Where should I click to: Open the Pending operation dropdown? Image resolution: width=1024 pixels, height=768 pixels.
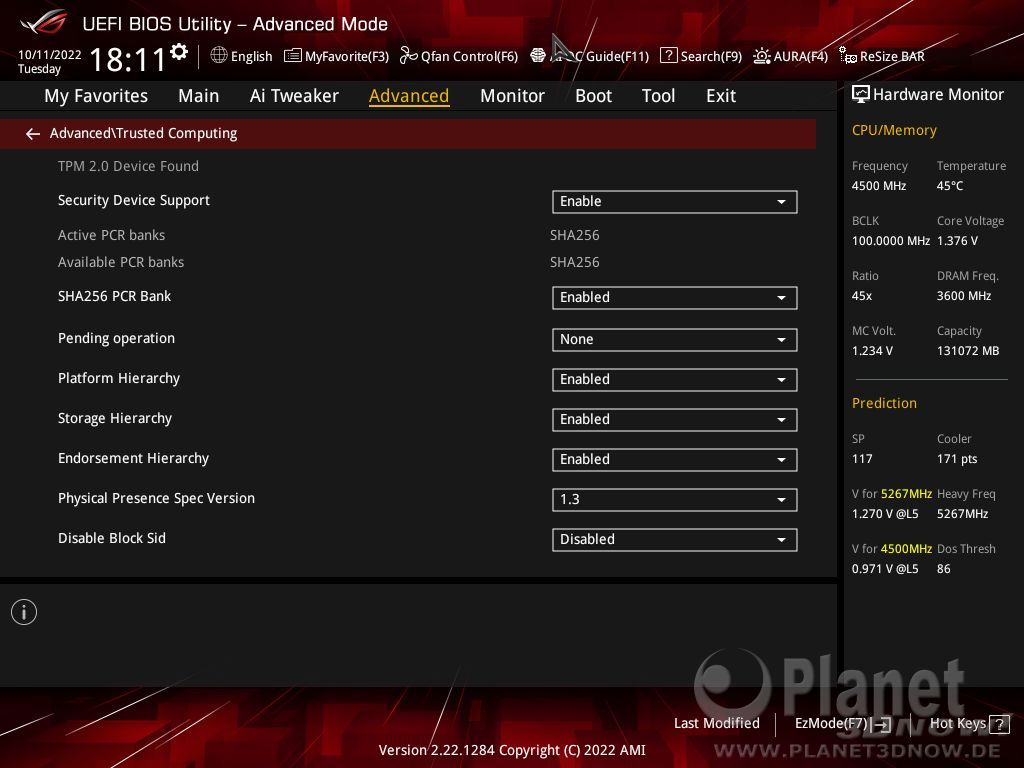click(675, 340)
